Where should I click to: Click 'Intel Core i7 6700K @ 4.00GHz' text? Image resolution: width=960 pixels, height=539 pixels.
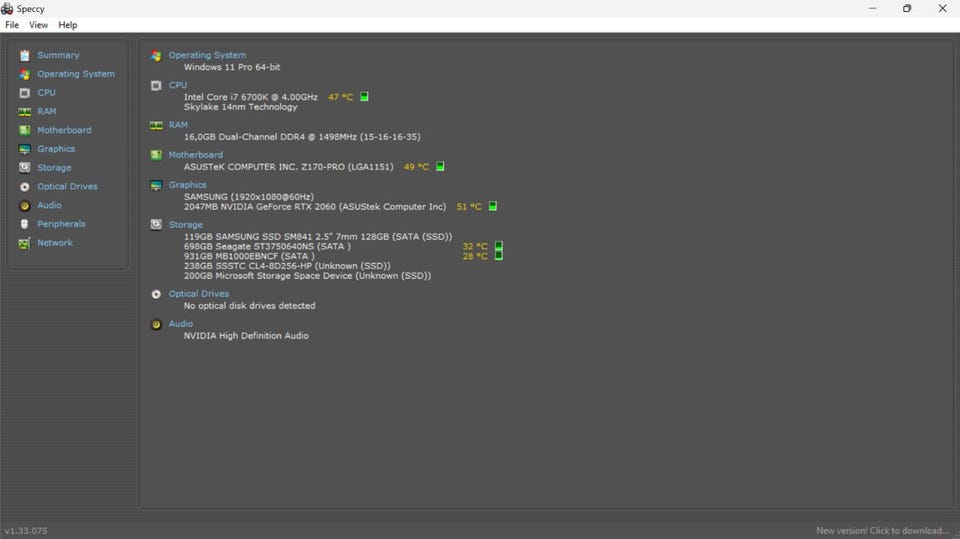pyautogui.click(x=251, y=97)
